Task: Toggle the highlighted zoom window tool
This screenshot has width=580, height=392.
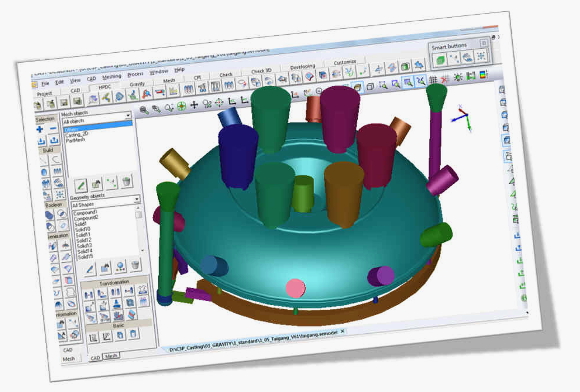Action: [x=408, y=82]
